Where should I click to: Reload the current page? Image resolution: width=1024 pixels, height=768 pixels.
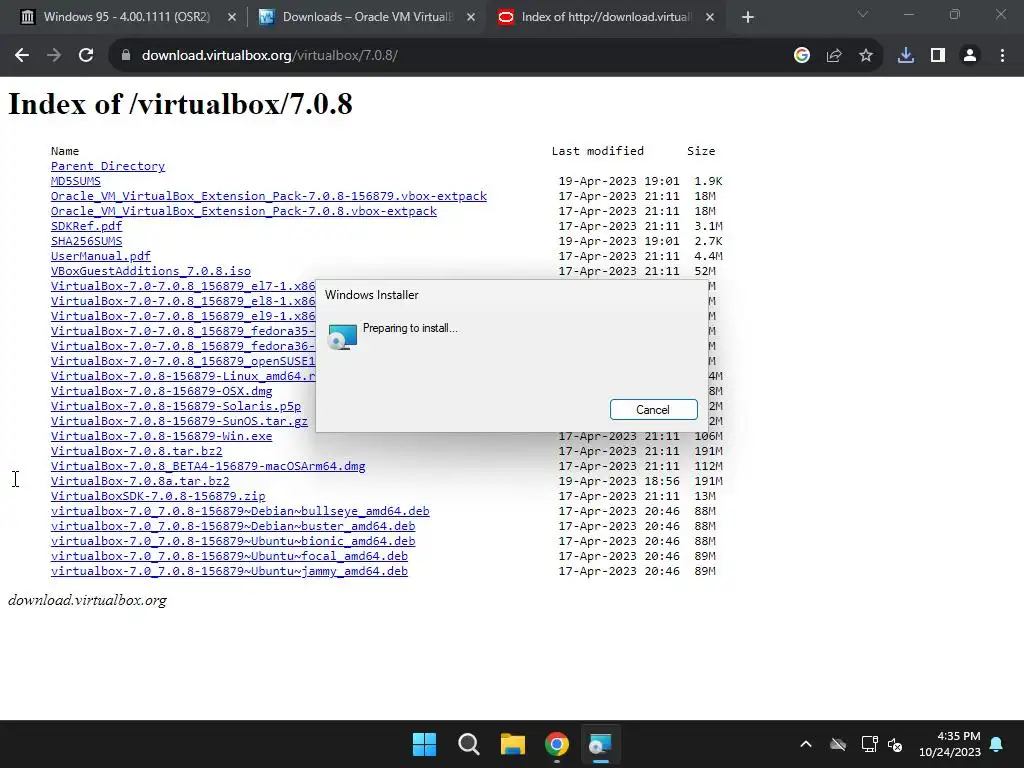click(86, 56)
